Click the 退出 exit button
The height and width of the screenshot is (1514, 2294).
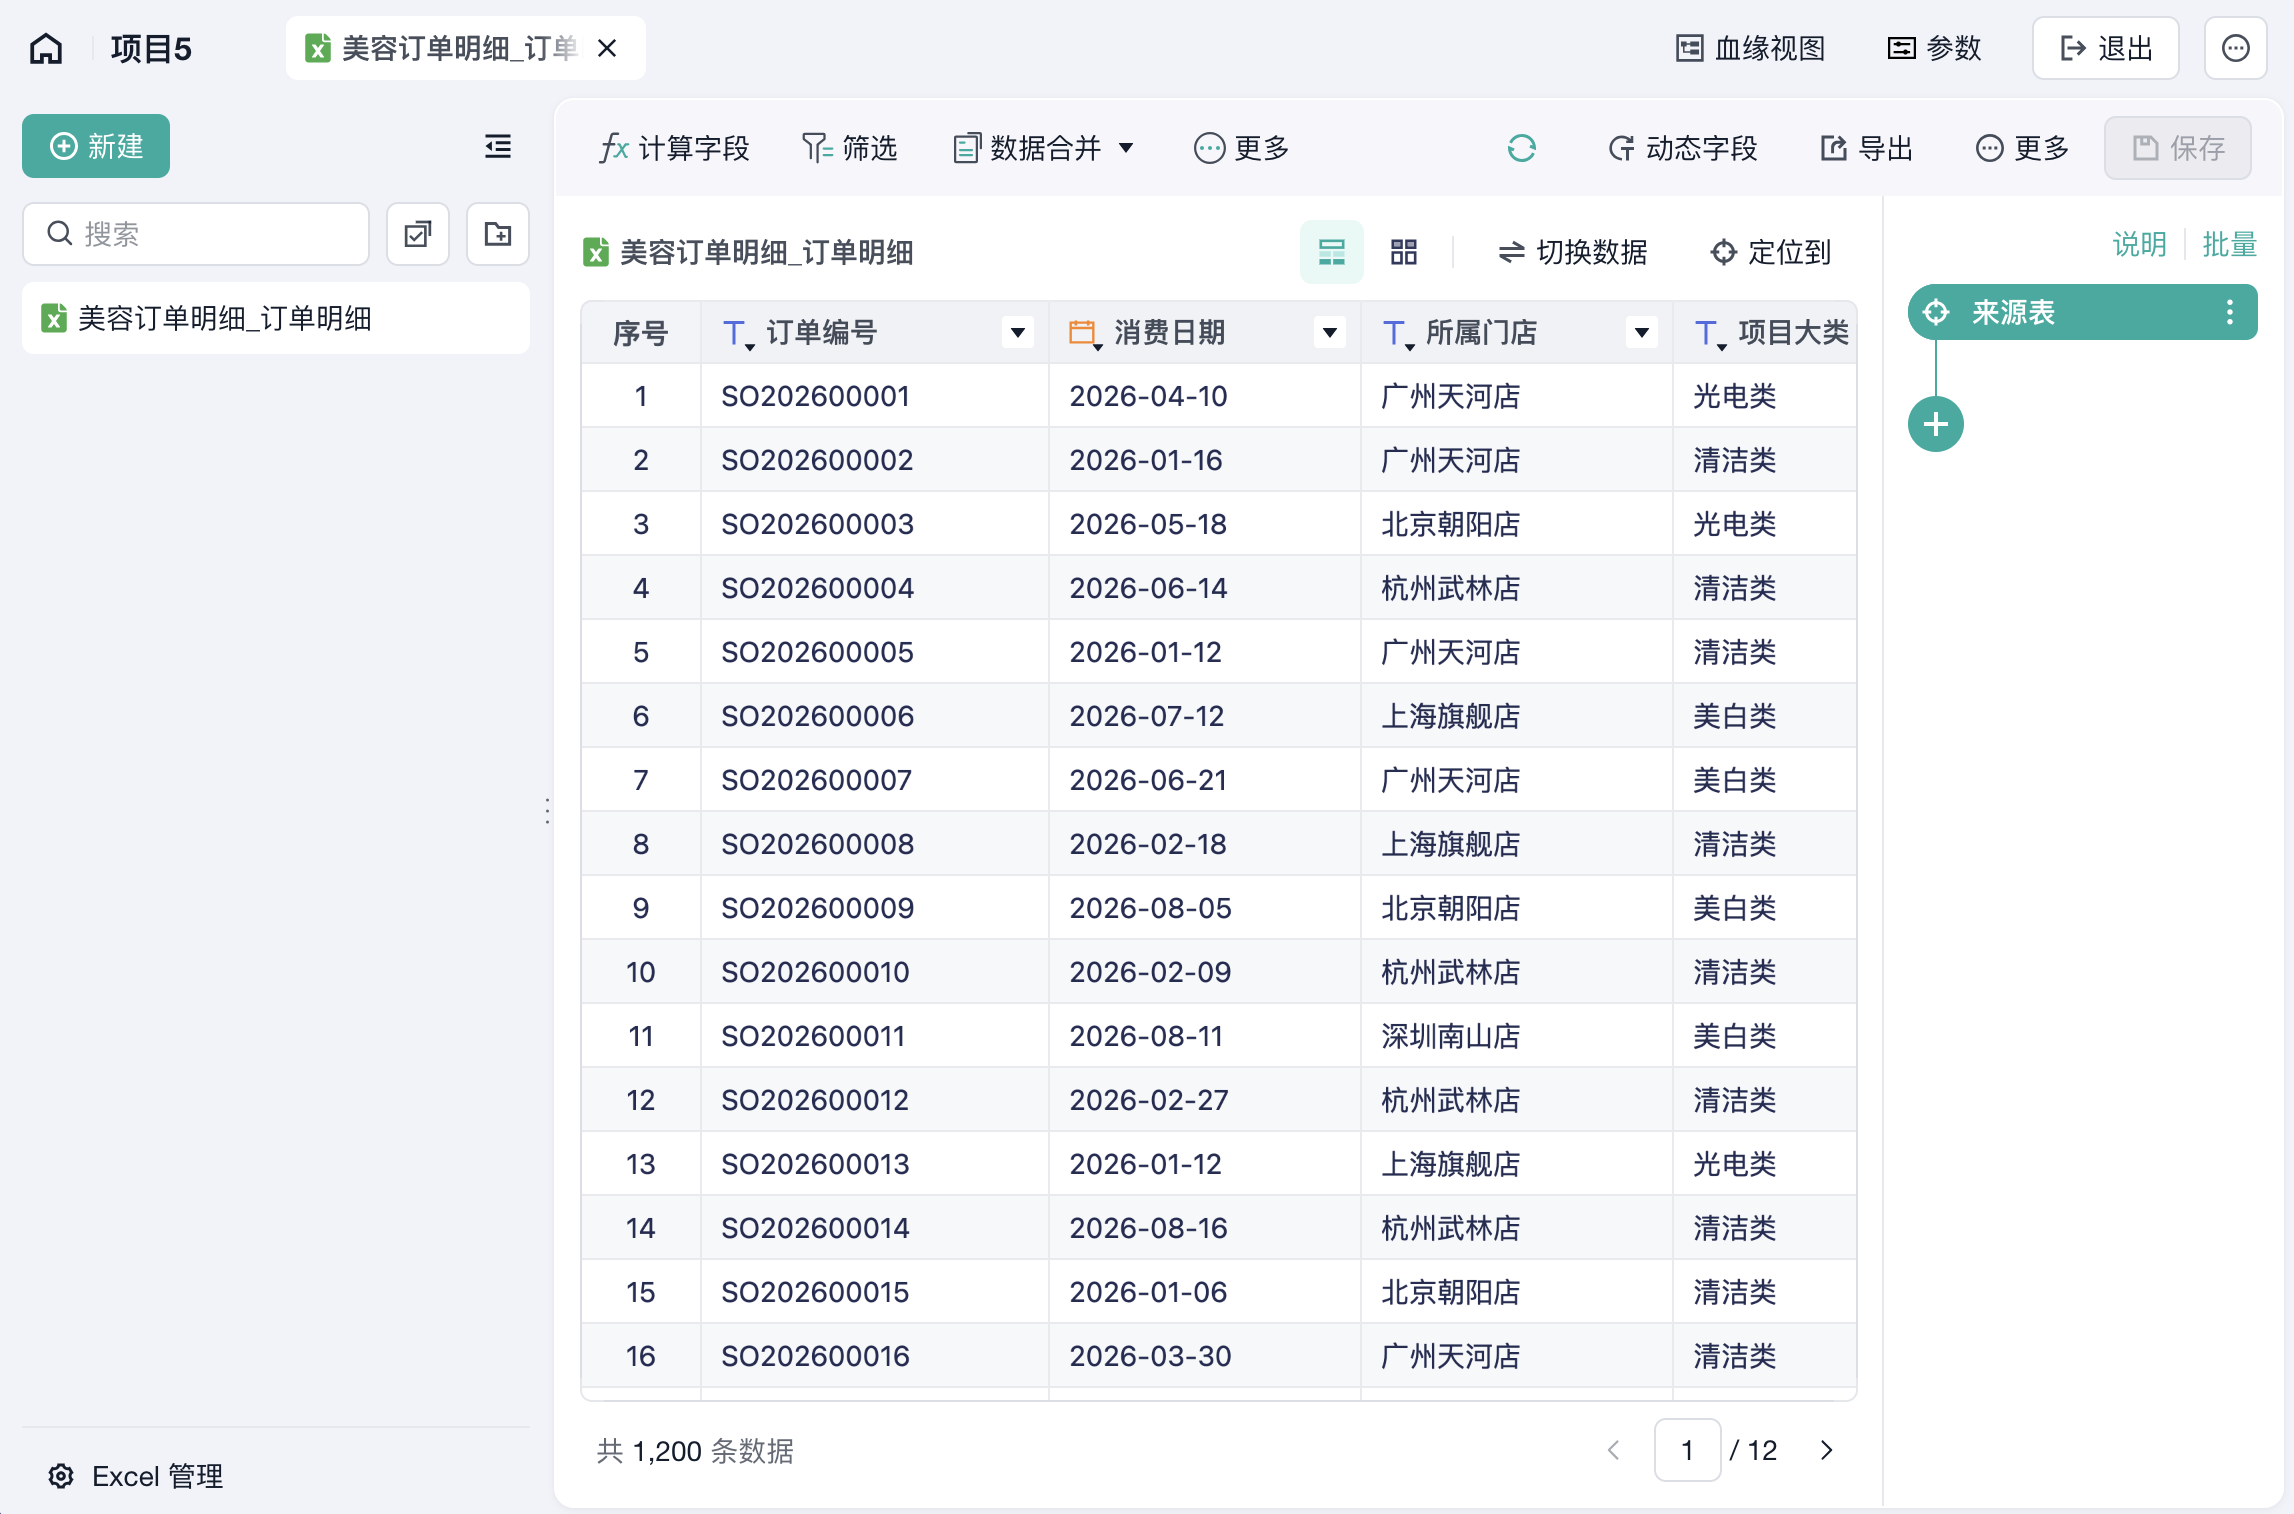click(x=2106, y=48)
